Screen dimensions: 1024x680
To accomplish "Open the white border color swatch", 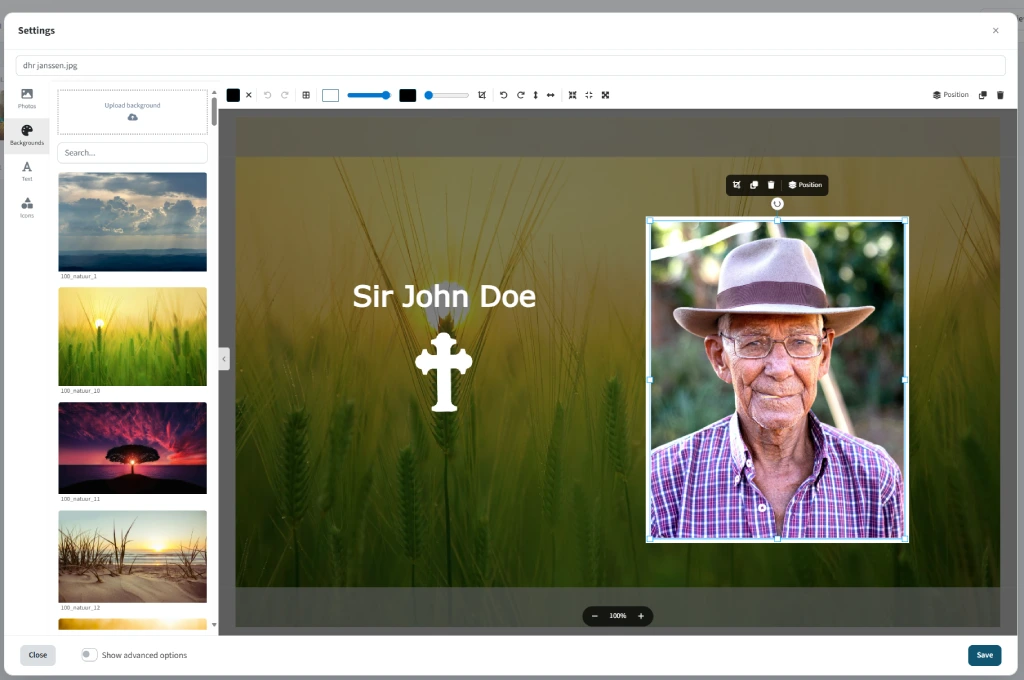I will (x=330, y=95).
